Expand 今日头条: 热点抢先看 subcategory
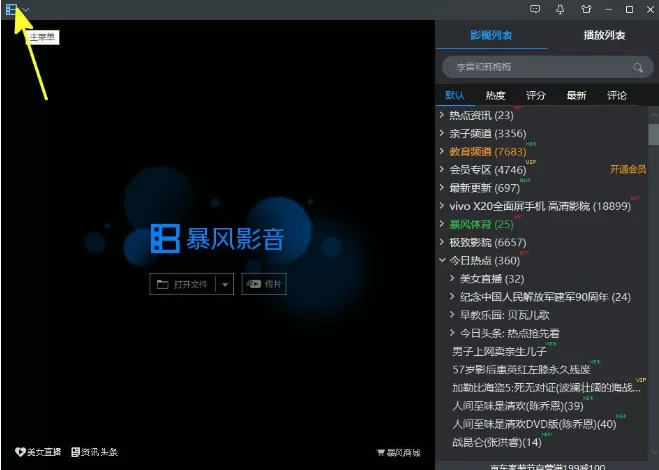659x470 pixels. pos(452,333)
